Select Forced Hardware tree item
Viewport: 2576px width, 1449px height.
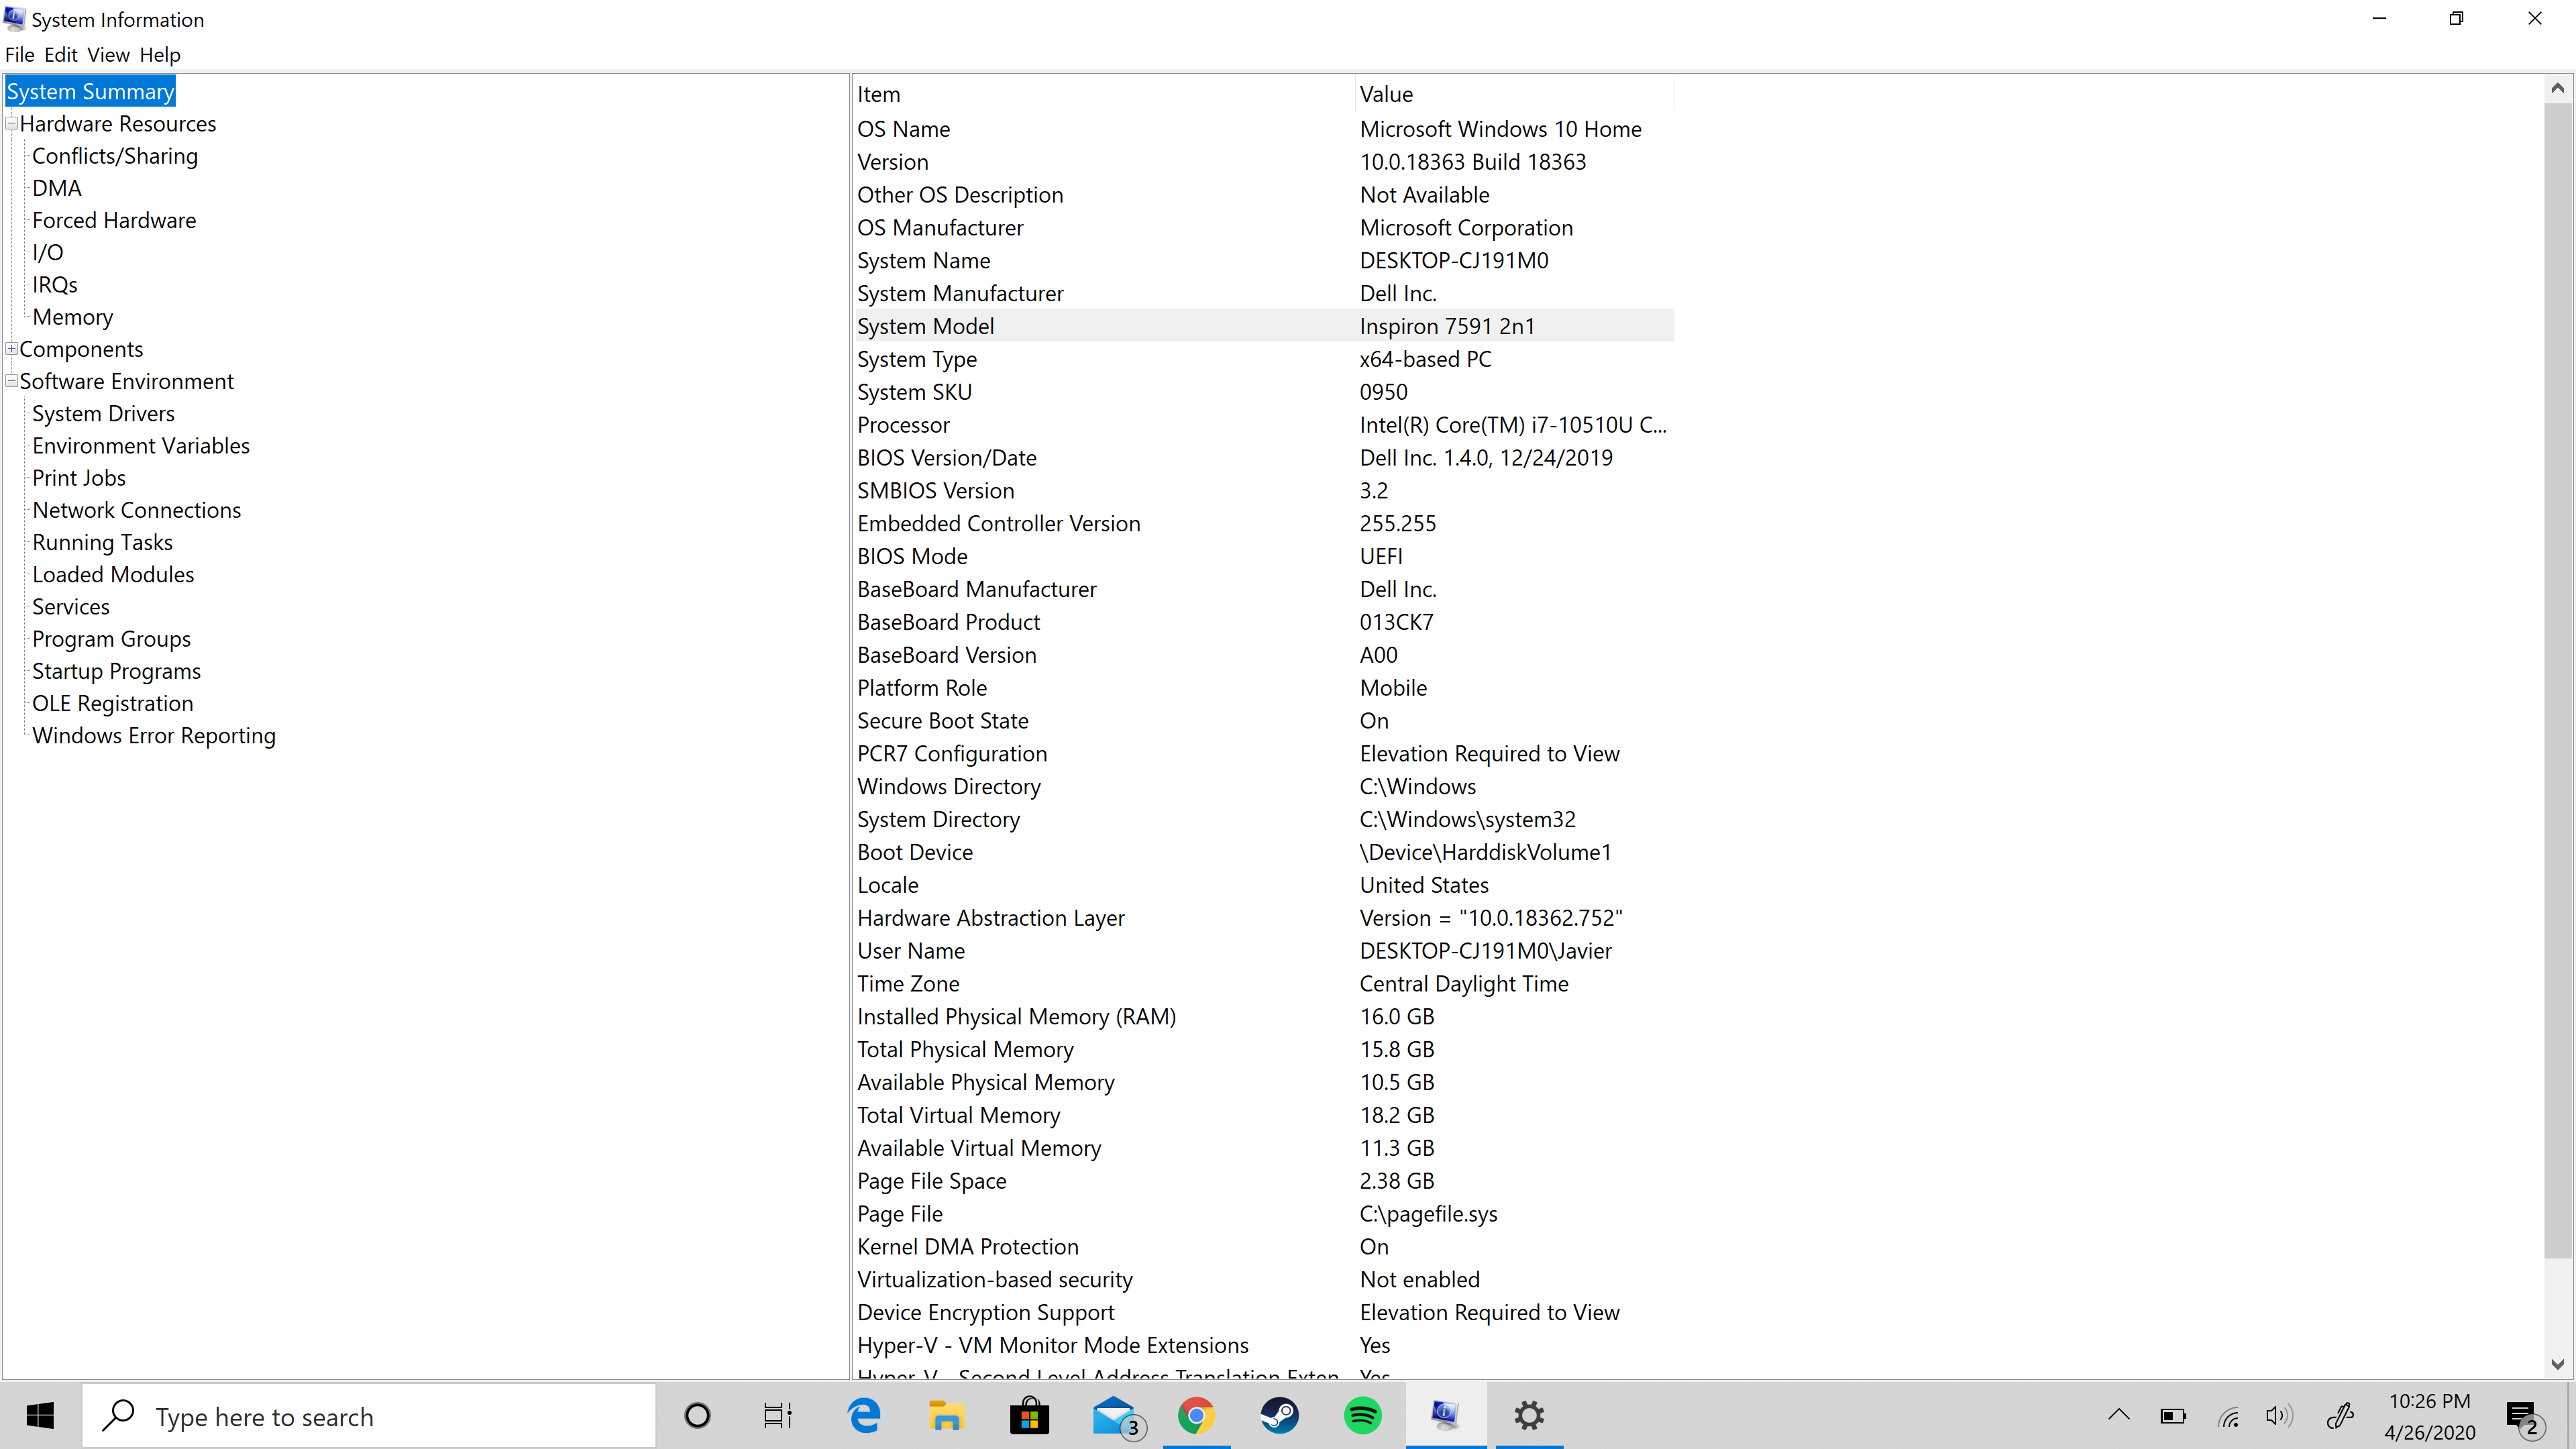[x=114, y=220]
